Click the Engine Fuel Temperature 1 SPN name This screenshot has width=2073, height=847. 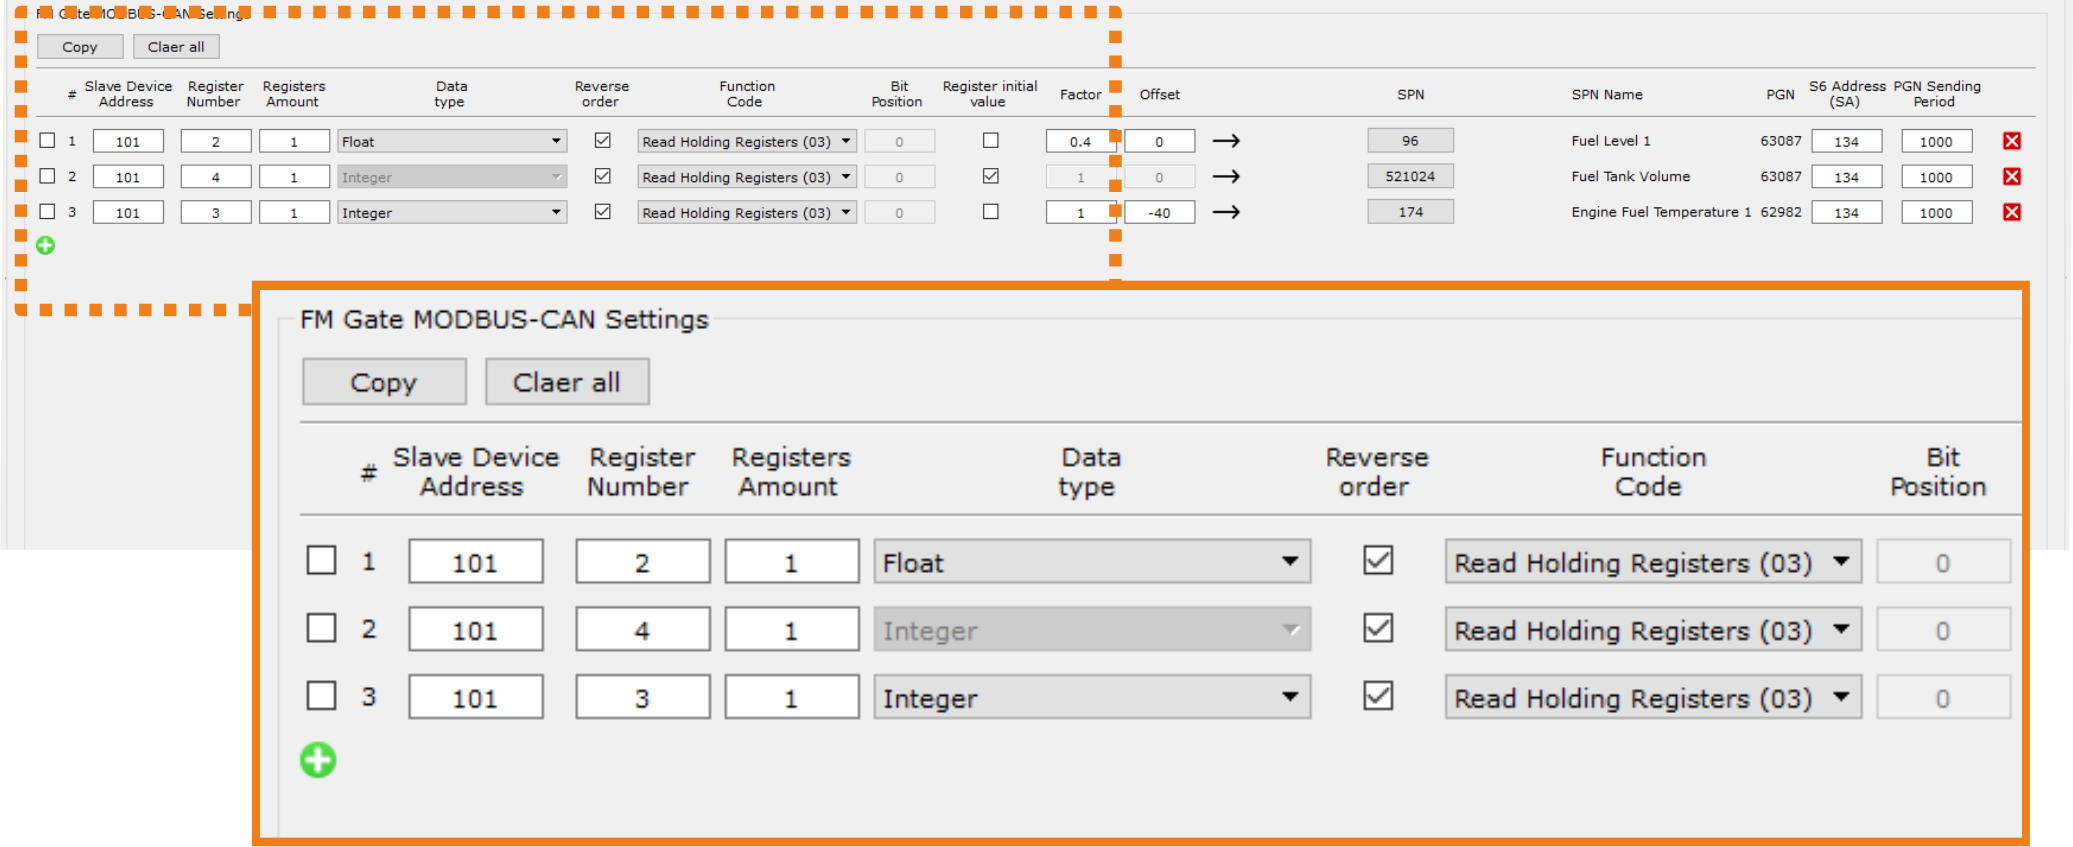coord(1660,212)
